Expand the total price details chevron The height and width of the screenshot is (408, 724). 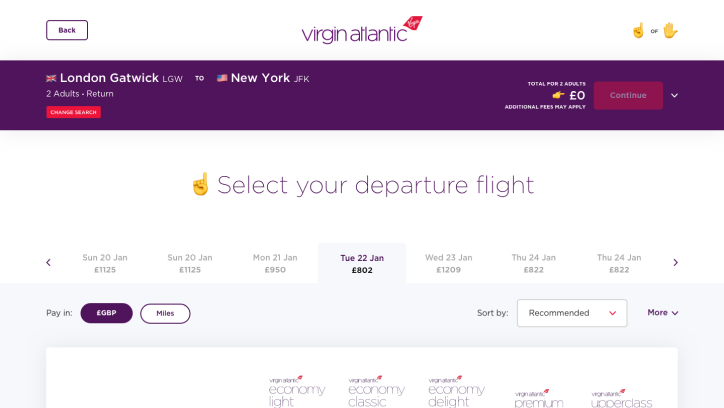coord(675,96)
